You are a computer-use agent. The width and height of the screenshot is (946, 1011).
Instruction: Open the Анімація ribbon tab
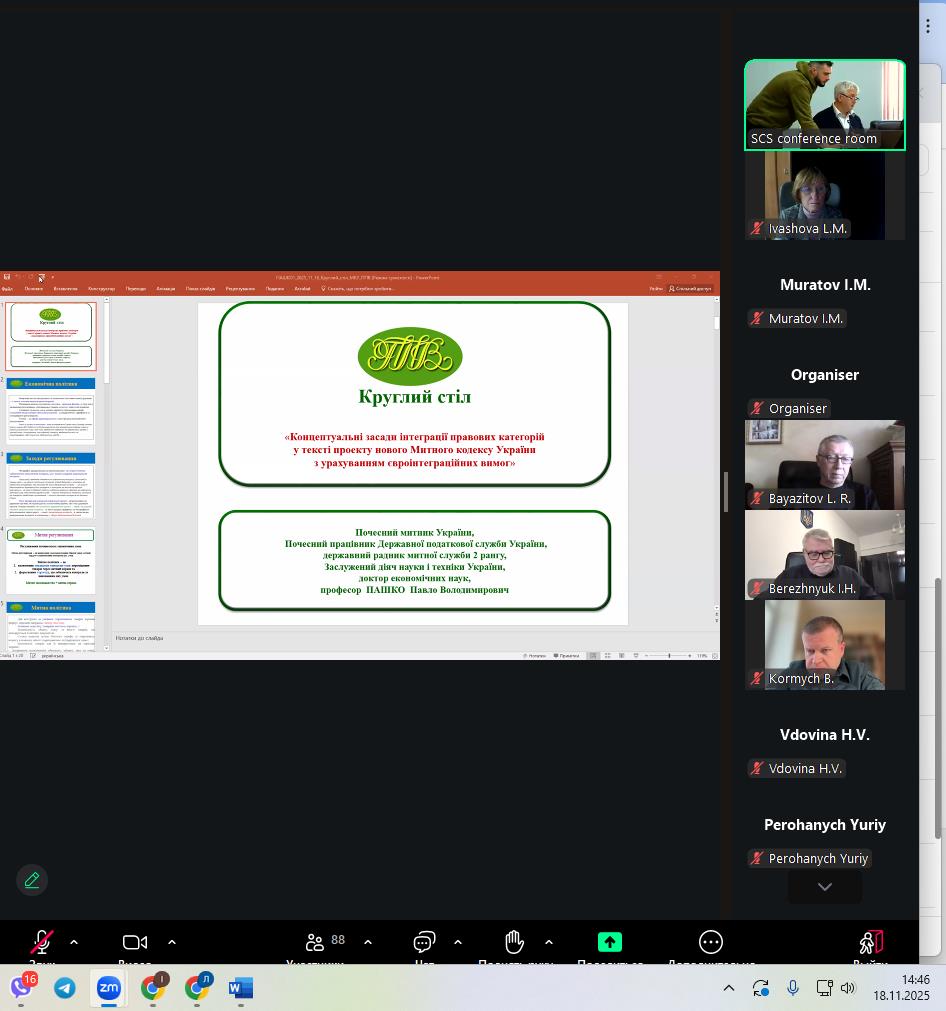point(165,289)
